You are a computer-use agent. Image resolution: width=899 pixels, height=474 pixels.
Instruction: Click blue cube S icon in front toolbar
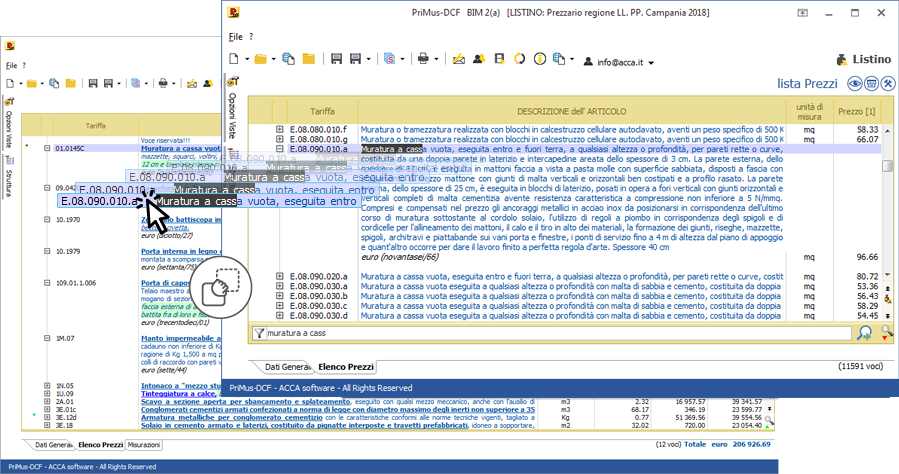point(390,58)
